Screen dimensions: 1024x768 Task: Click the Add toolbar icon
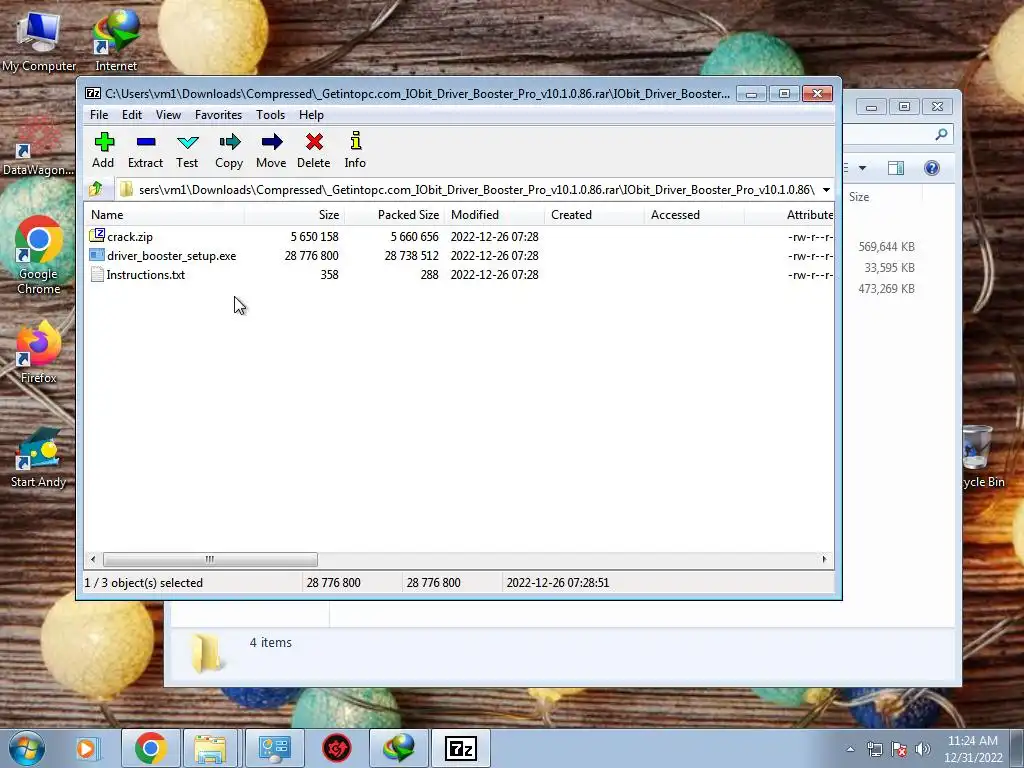103,150
